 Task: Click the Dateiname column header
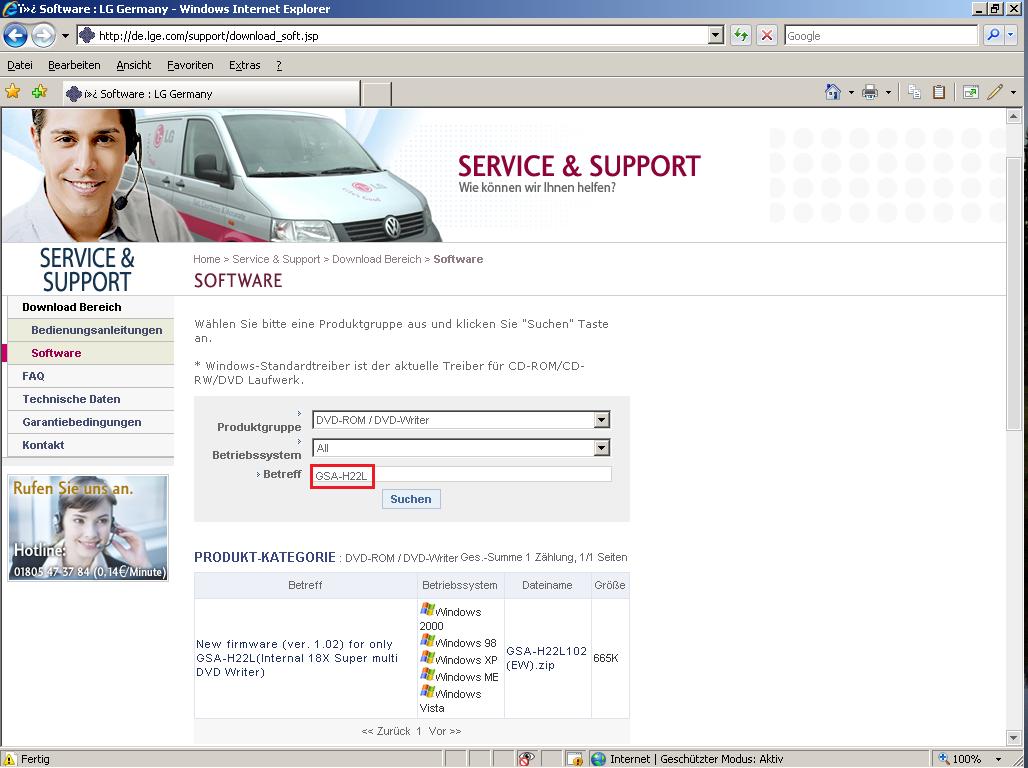547,585
